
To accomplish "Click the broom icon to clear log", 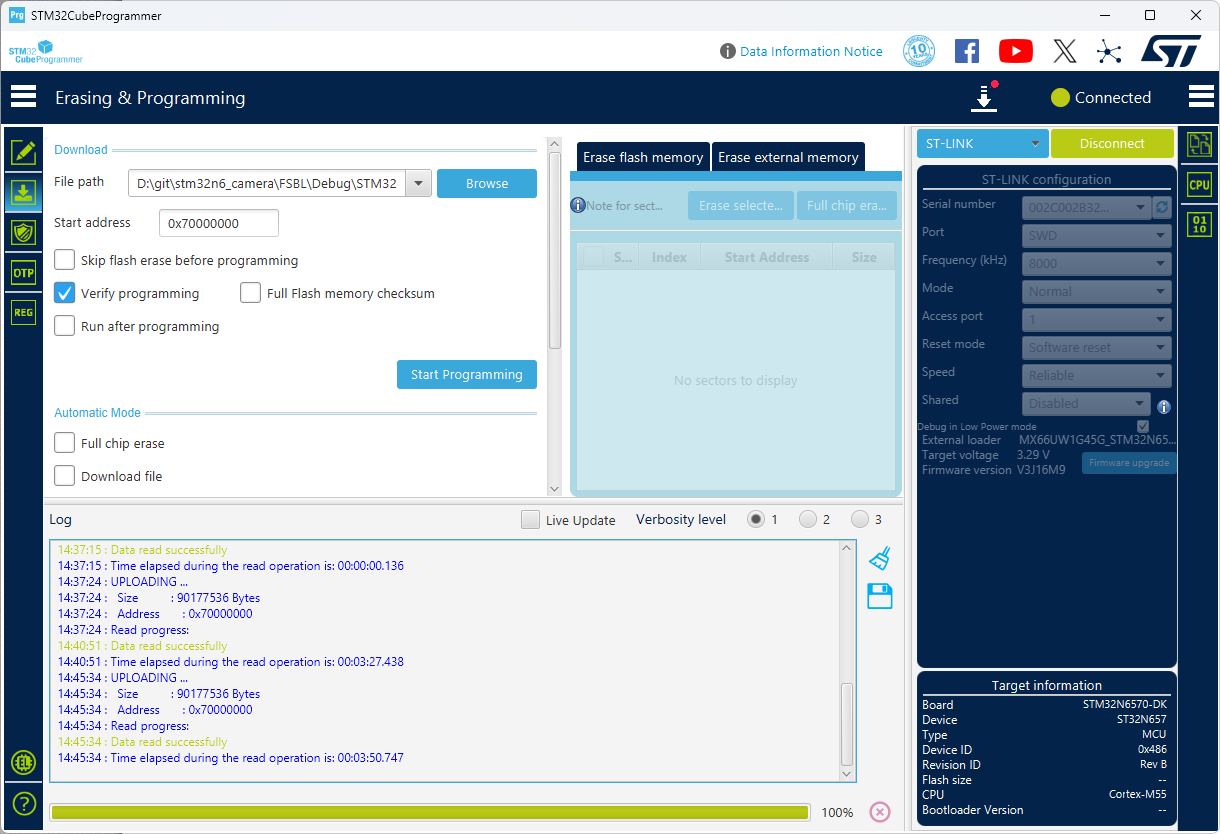I will tap(879, 558).
